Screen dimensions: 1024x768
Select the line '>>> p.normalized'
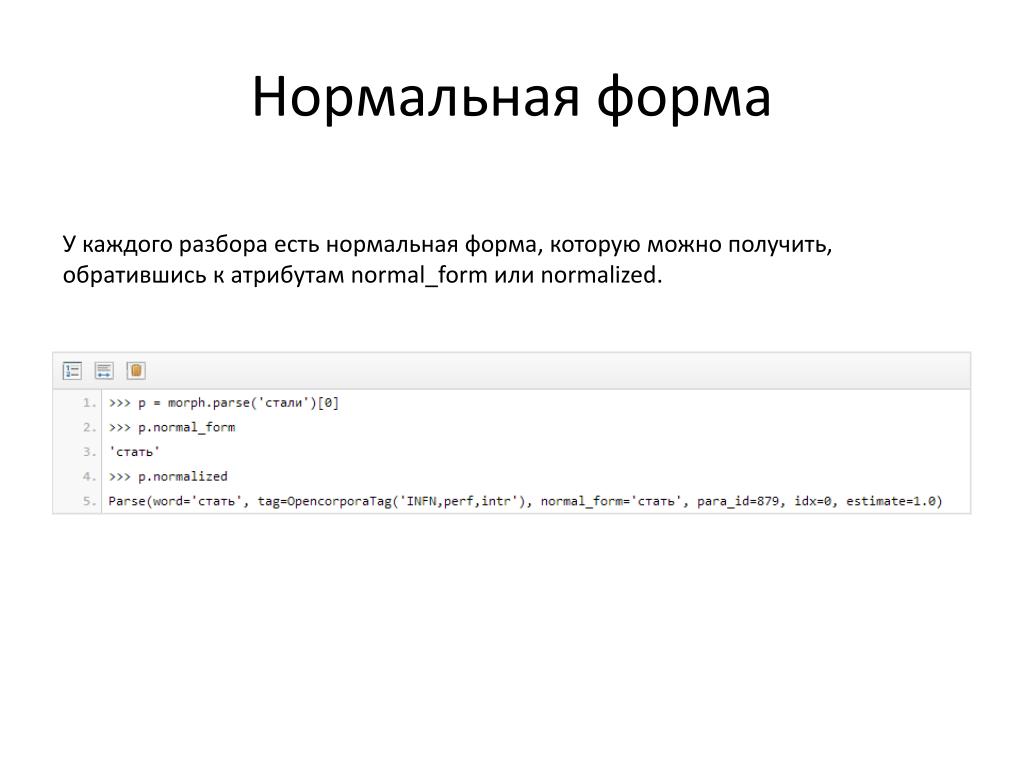168,477
